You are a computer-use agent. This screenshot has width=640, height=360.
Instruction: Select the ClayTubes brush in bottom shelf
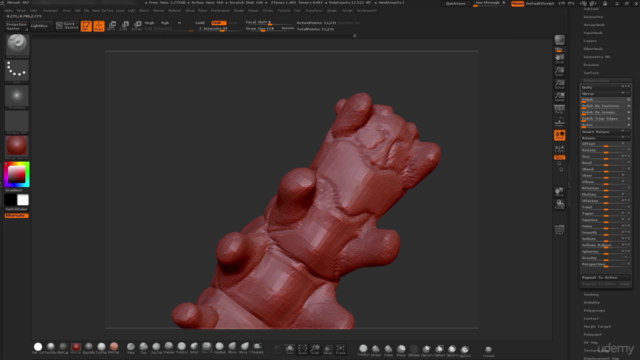[x=156, y=348]
